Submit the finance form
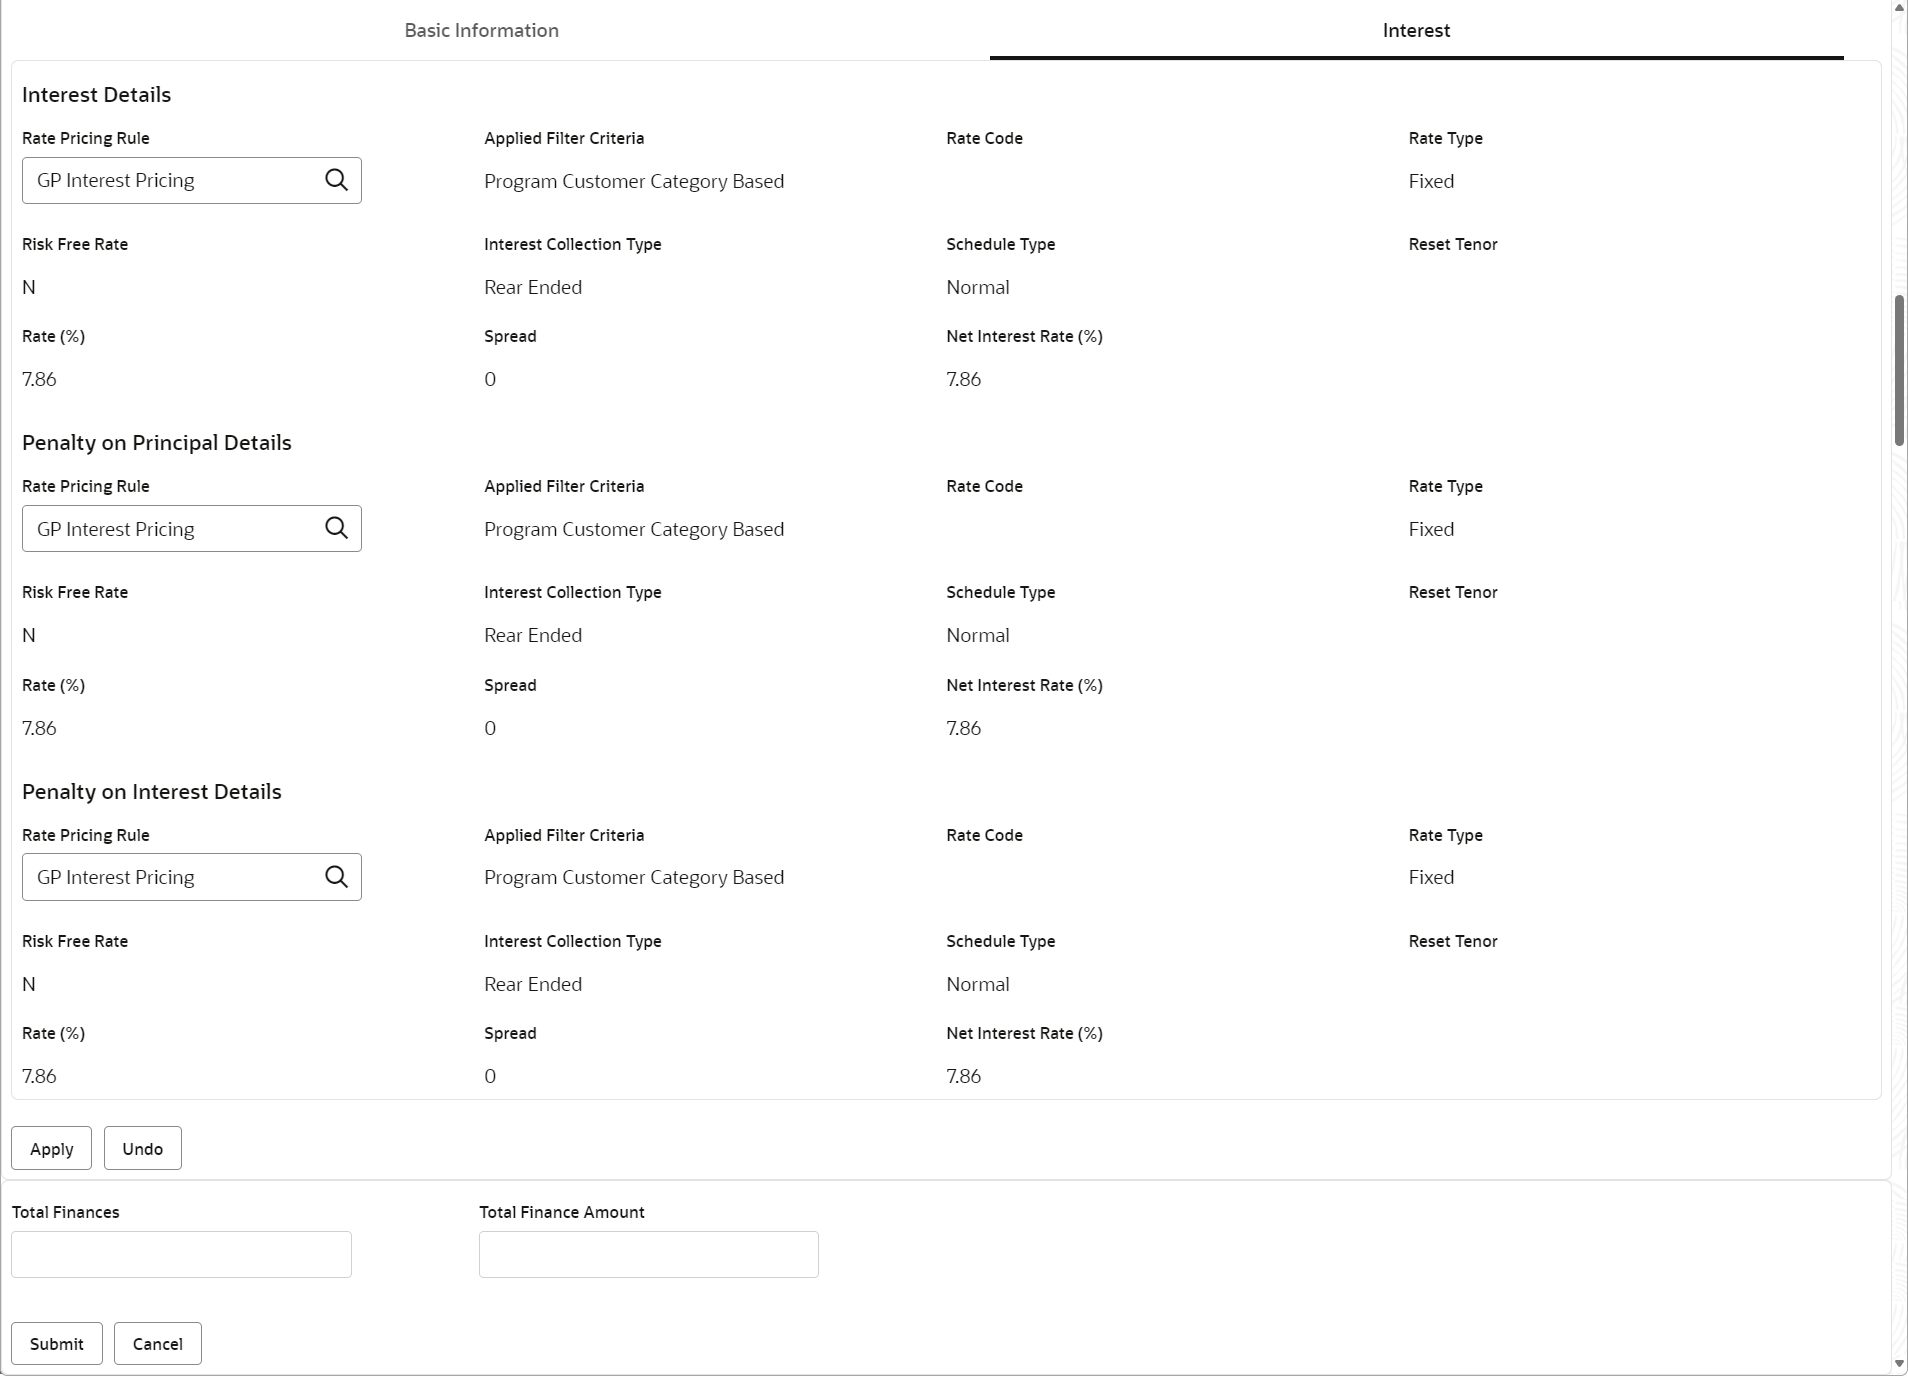Viewport: 1908px width, 1376px height. click(56, 1344)
